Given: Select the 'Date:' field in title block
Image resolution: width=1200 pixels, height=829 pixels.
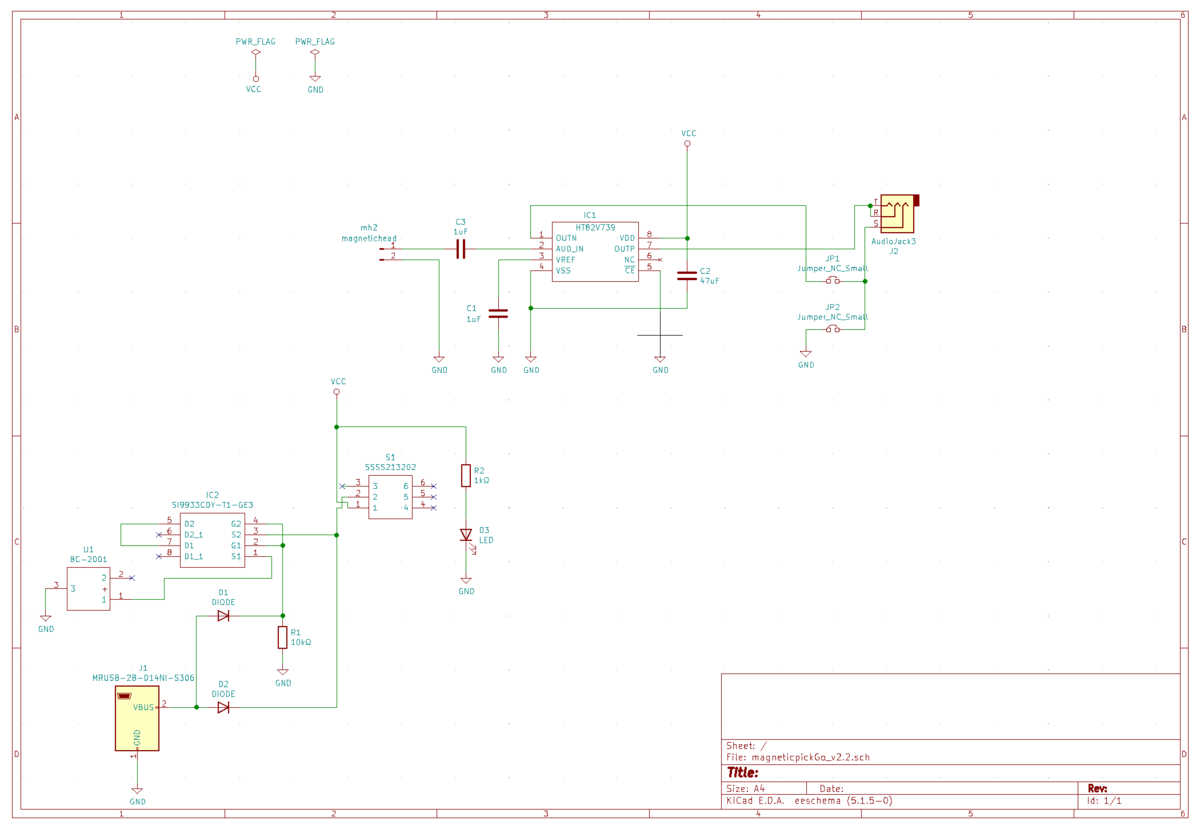Looking at the screenshot, I should pyautogui.click(x=831, y=788).
